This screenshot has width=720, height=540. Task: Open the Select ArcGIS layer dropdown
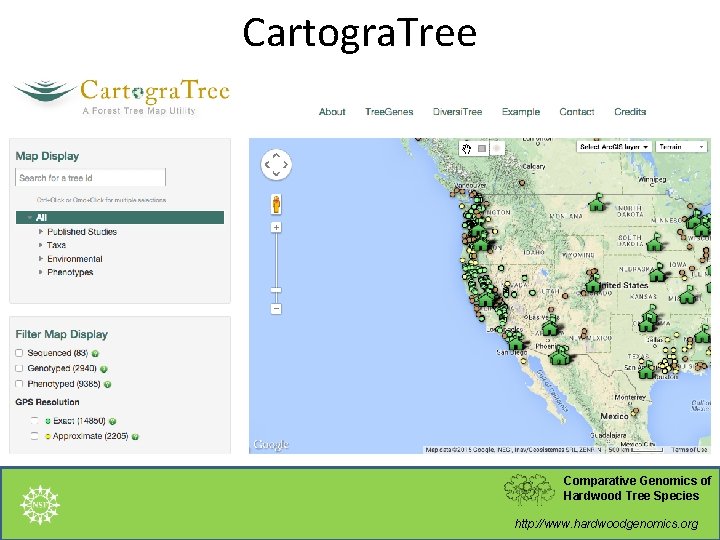click(x=614, y=147)
